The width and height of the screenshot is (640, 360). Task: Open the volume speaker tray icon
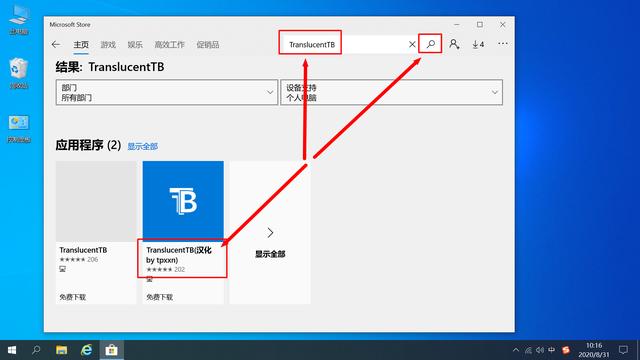pos(540,350)
